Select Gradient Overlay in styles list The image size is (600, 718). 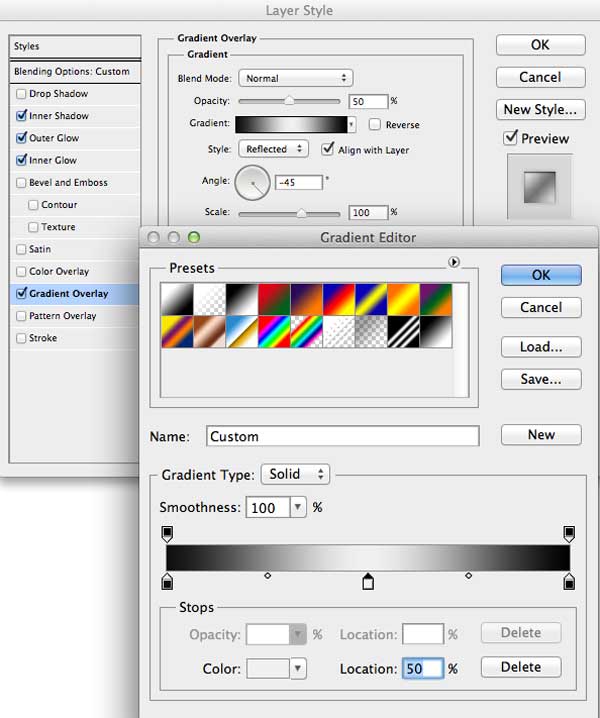(x=74, y=294)
